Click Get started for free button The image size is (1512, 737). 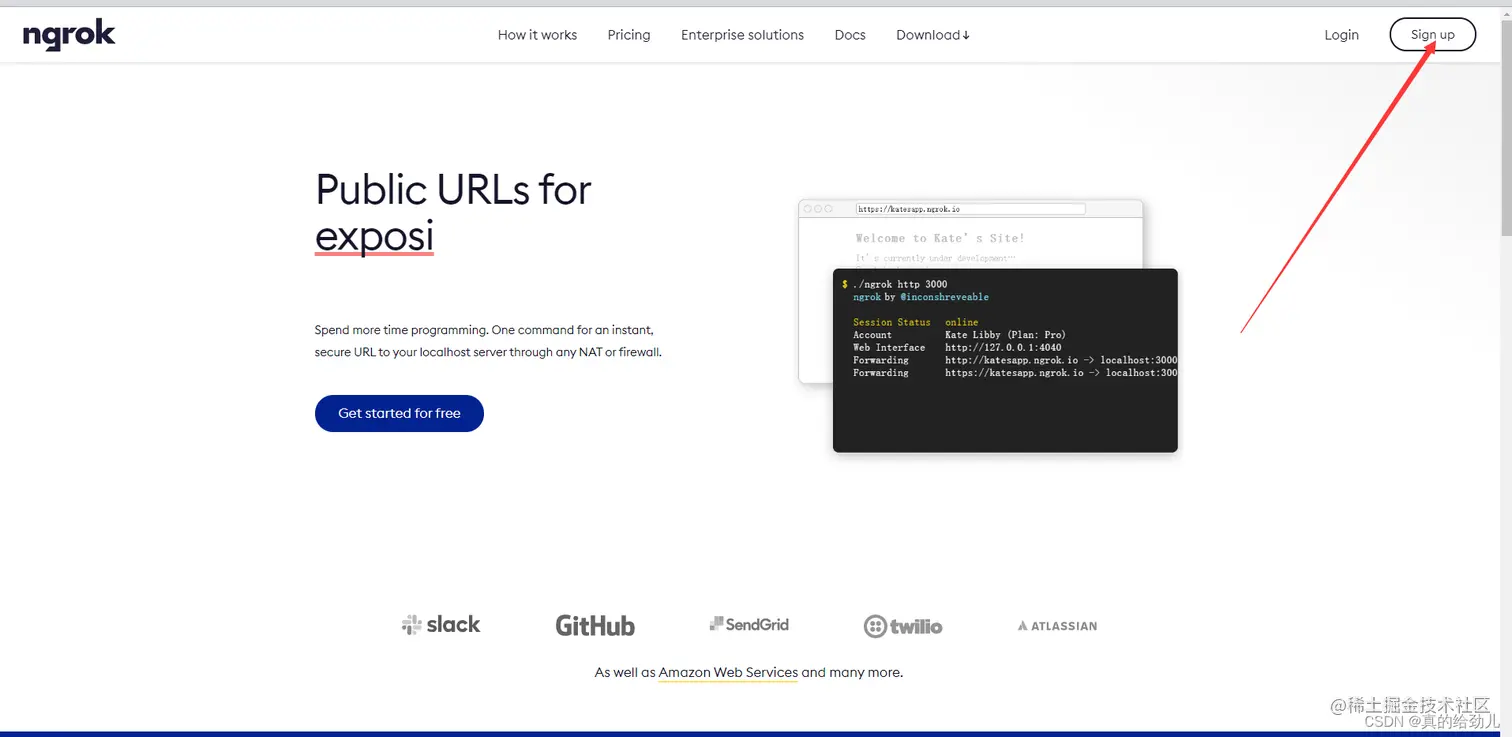pos(399,413)
